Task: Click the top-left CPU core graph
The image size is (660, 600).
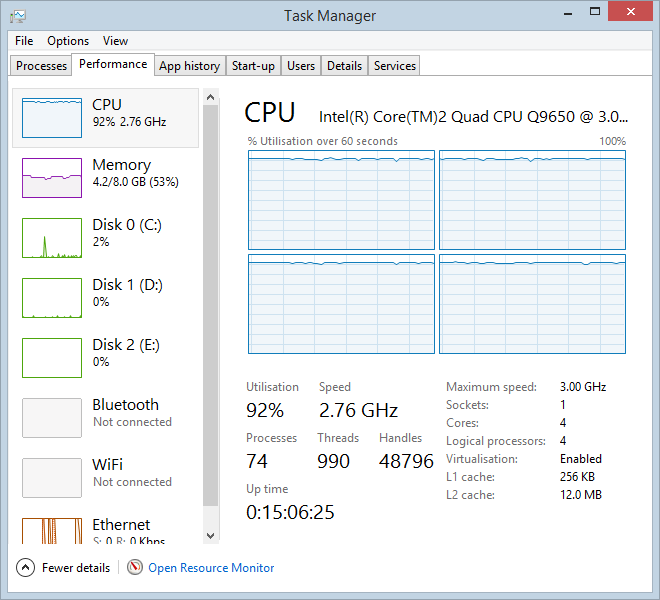Action: point(341,198)
